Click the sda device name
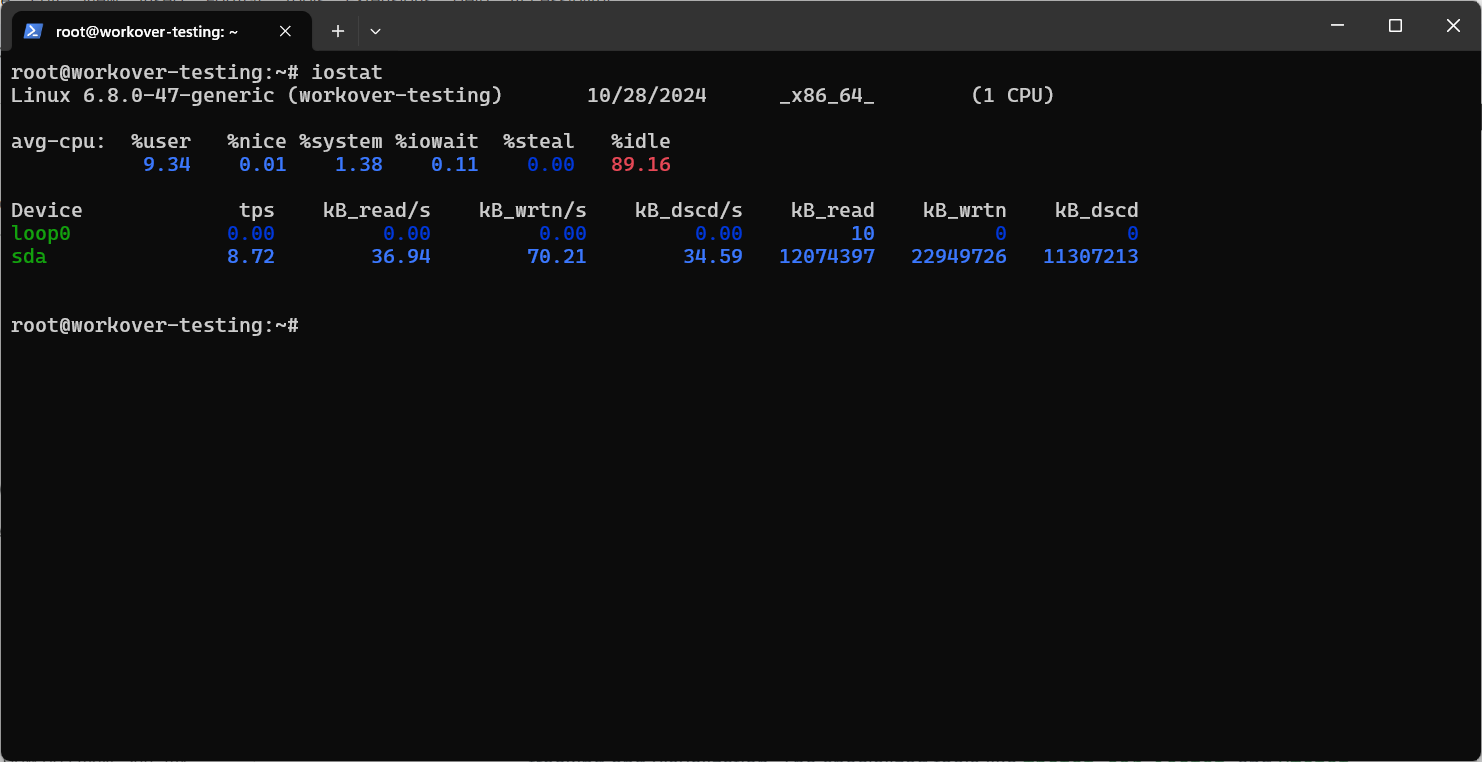Viewport: 1482px width, 762px height. [29, 257]
